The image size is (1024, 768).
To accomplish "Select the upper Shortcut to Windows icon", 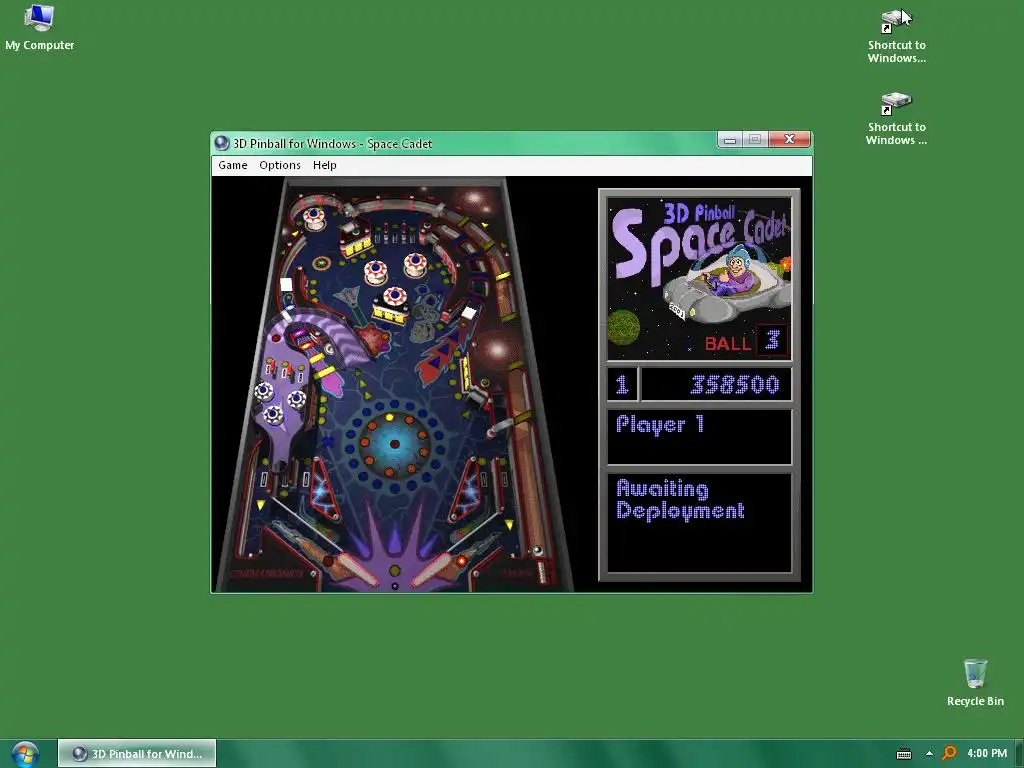I will click(896, 36).
